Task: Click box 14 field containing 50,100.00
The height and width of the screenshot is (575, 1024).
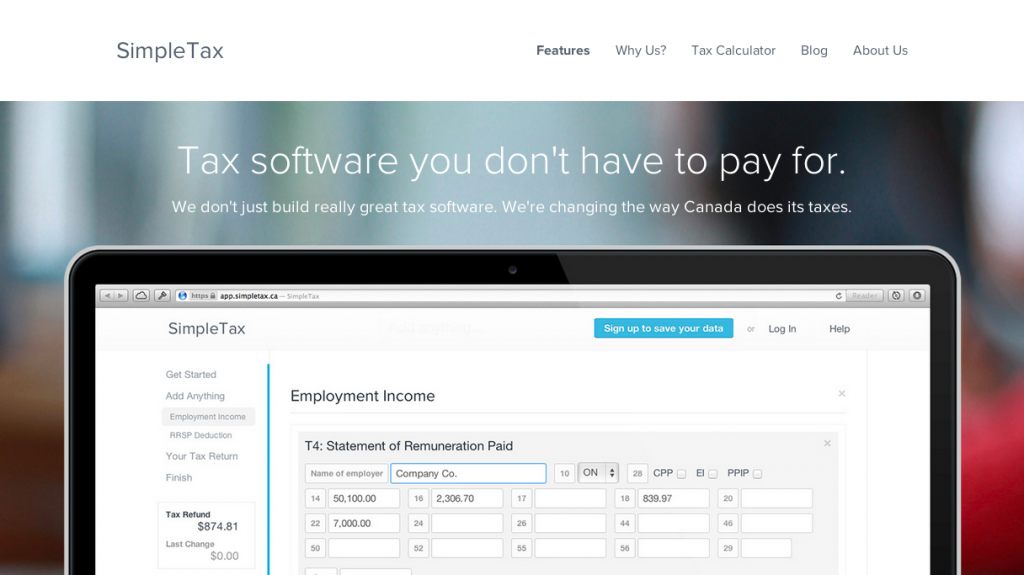Action: pyautogui.click(x=363, y=498)
